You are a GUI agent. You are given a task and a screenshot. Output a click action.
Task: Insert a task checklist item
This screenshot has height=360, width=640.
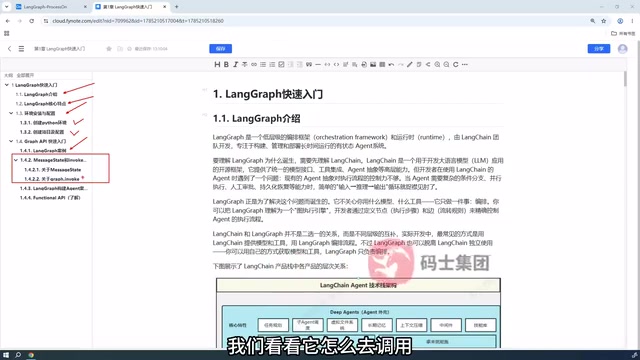281,64
